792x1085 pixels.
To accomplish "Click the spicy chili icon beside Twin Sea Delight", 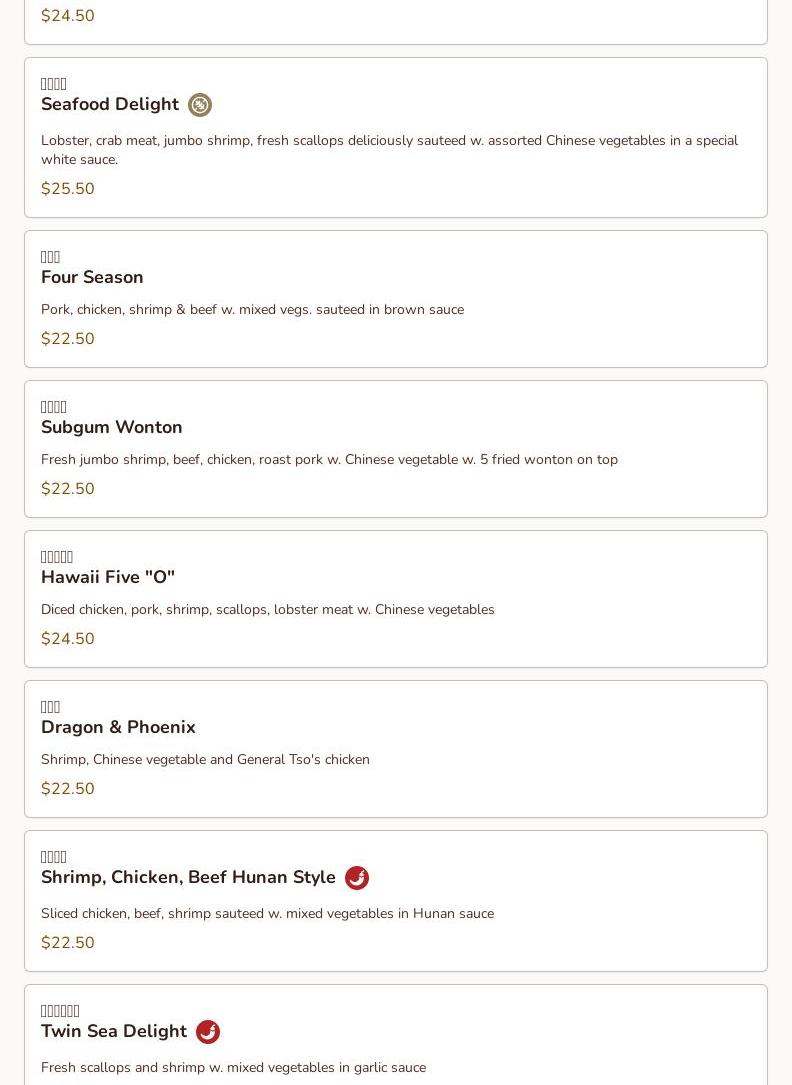I will pyautogui.click(x=208, y=1032).
